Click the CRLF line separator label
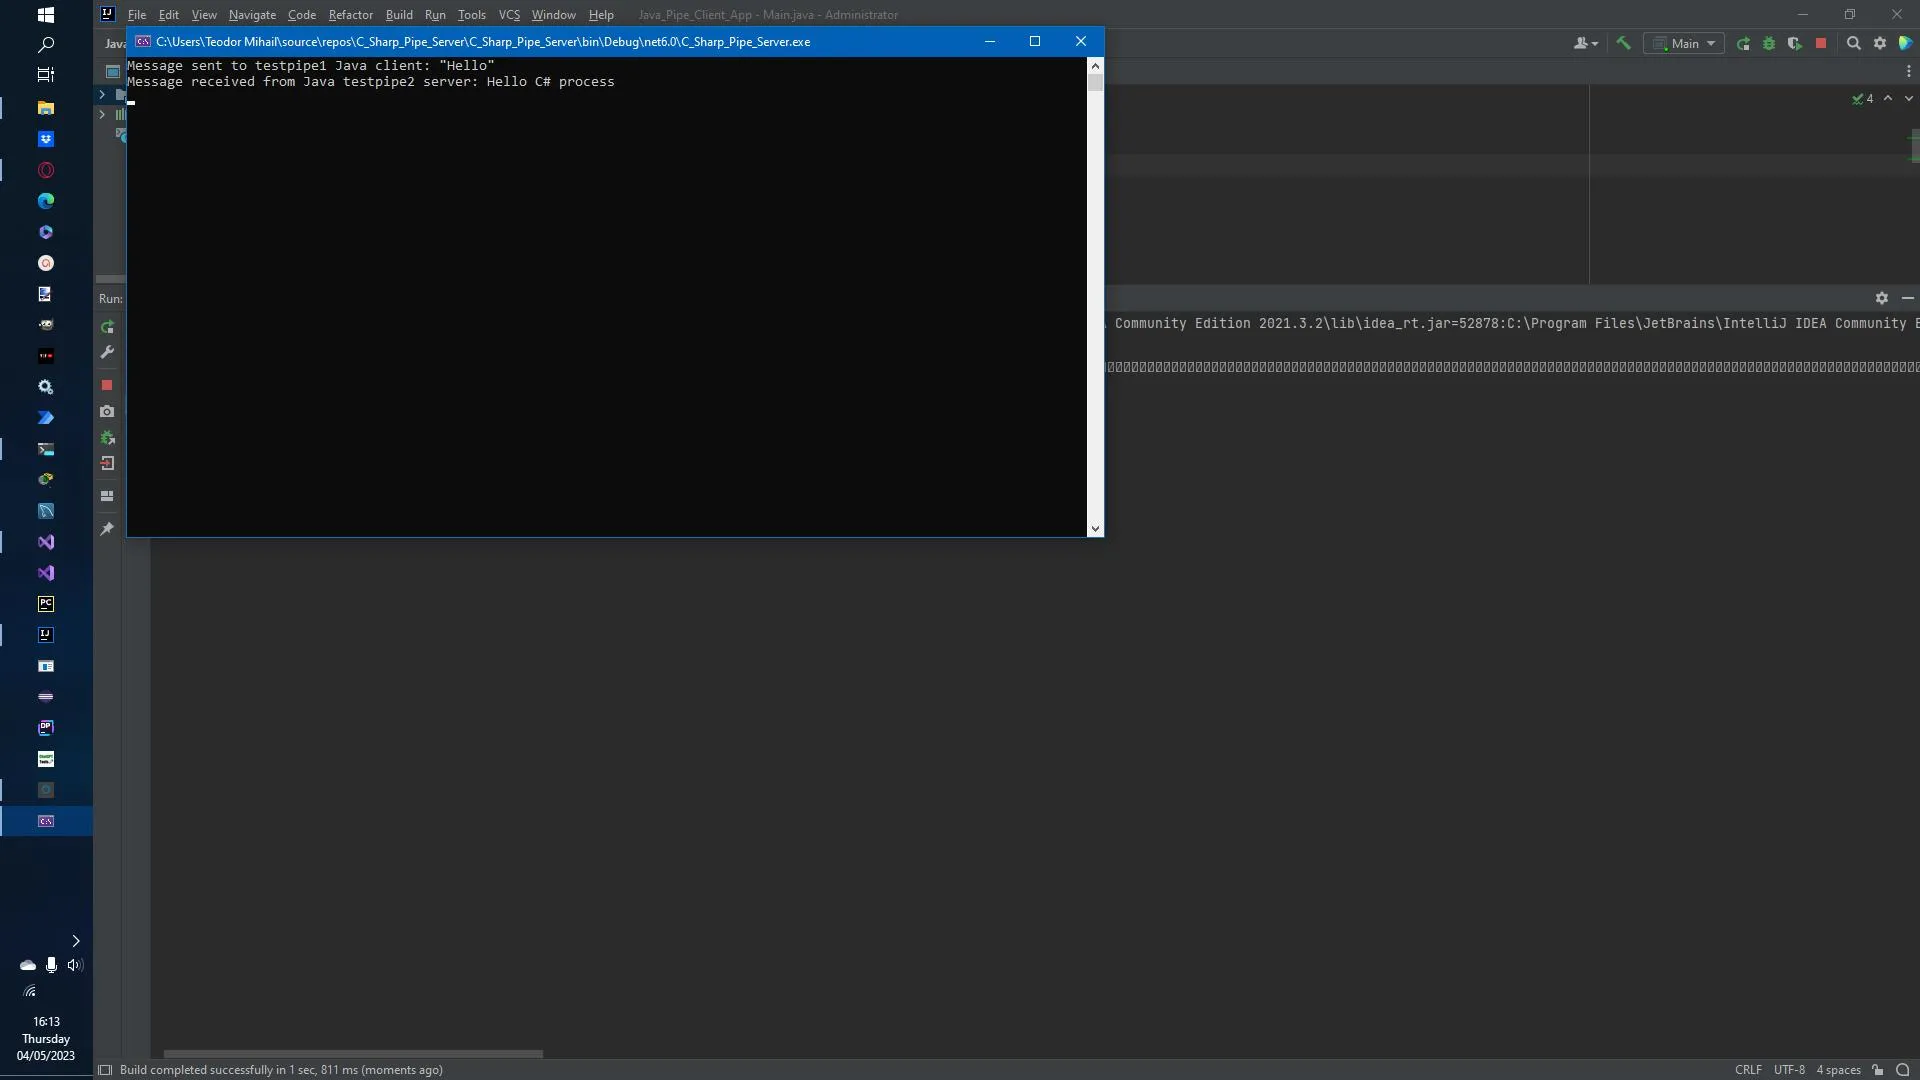Viewport: 1920px width, 1080px height. tap(1748, 1070)
